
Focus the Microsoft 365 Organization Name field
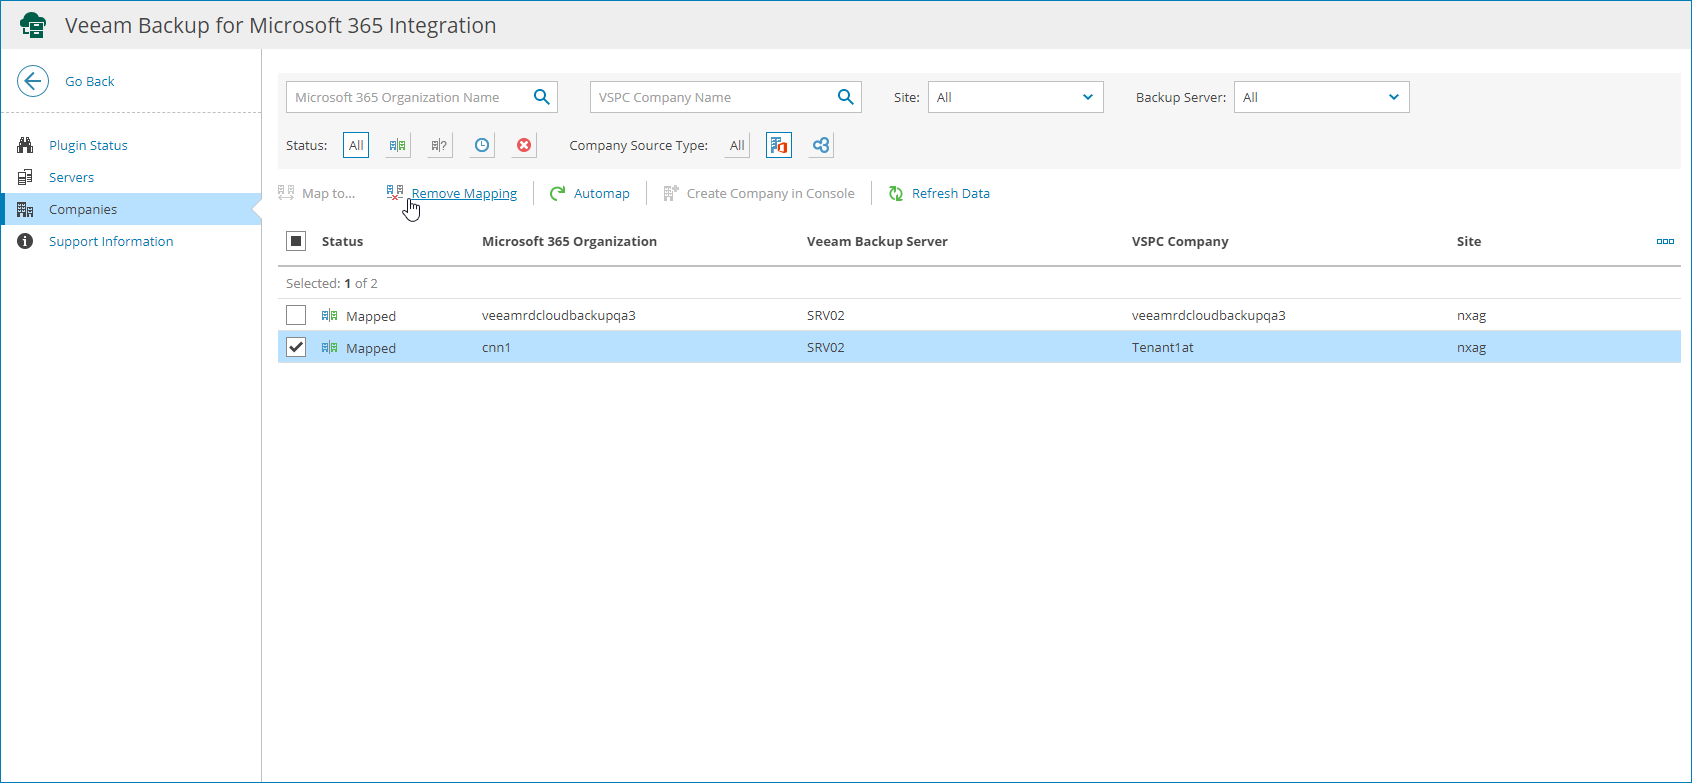(408, 97)
